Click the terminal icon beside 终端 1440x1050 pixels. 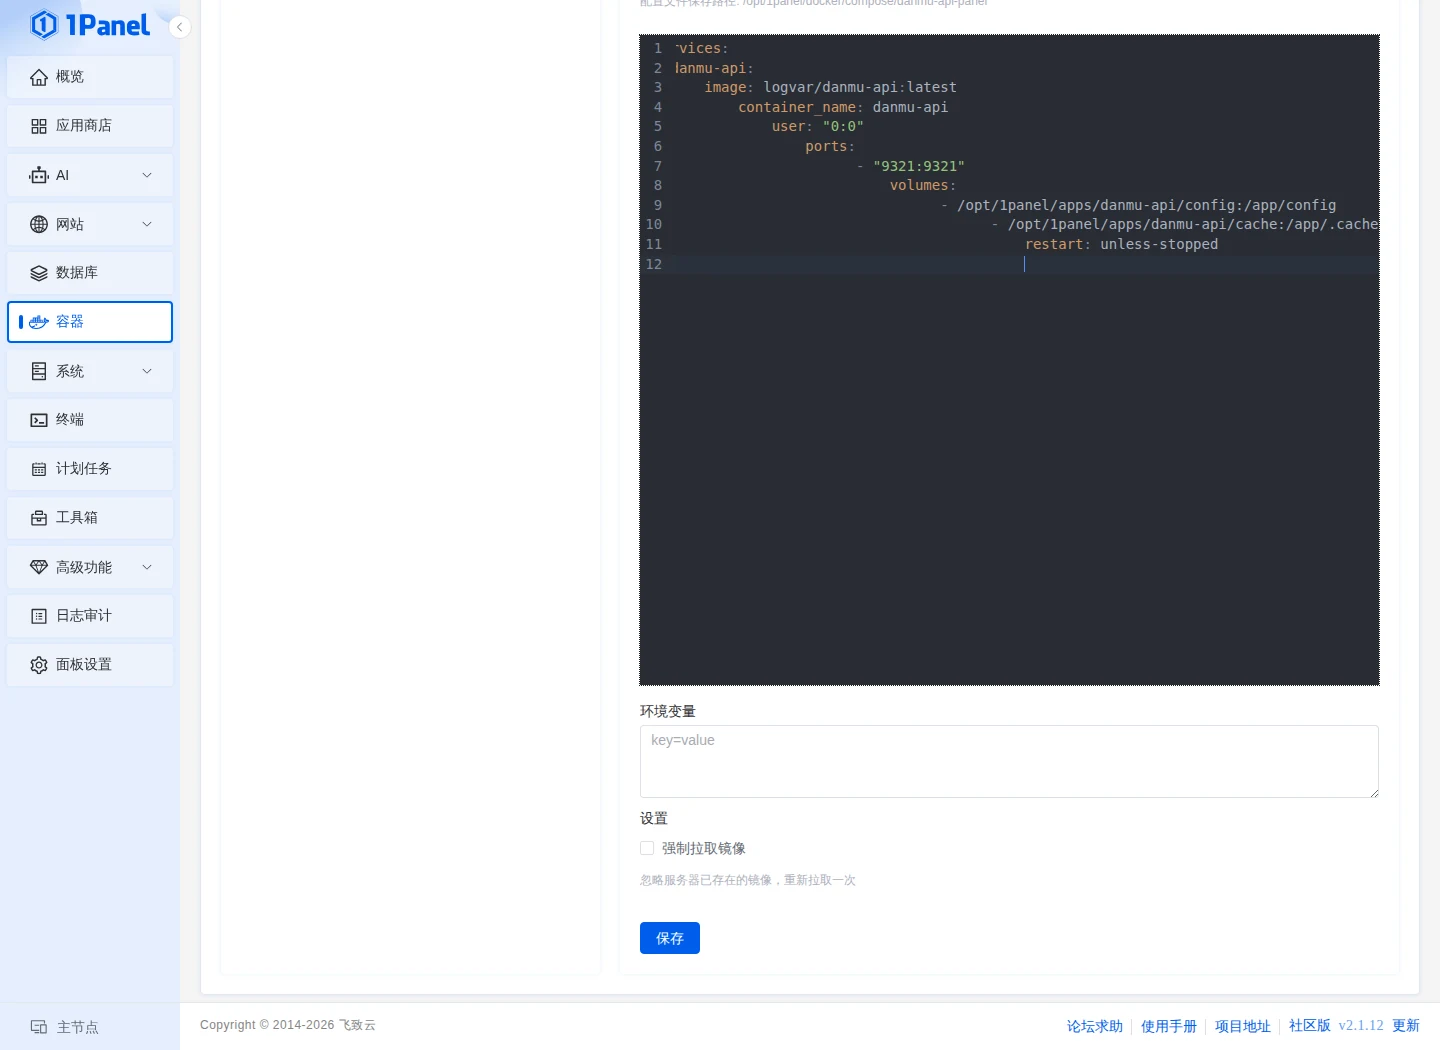39,420
